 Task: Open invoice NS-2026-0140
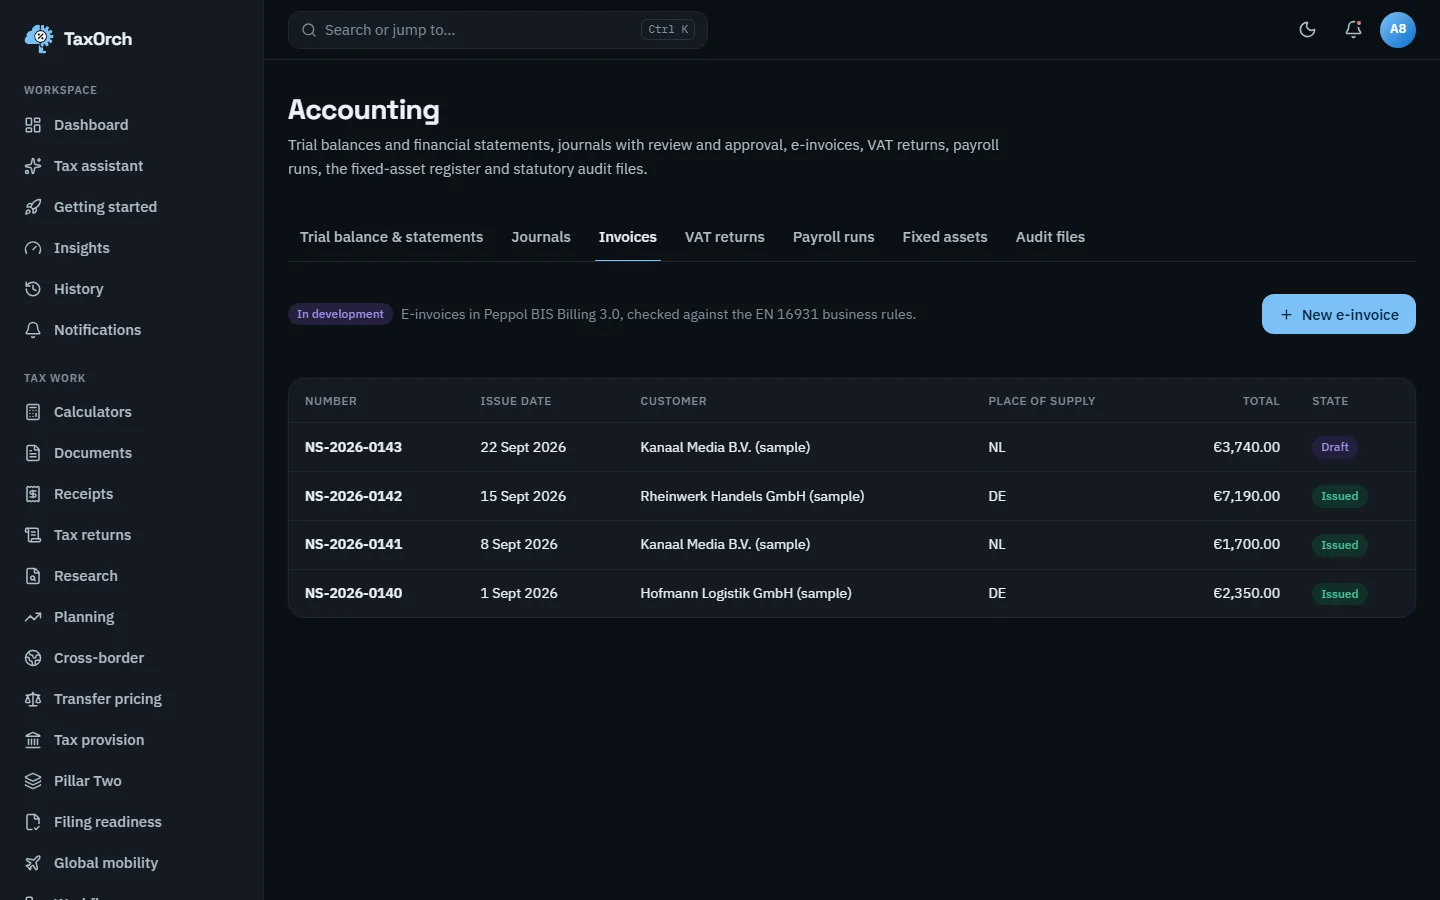353,593
